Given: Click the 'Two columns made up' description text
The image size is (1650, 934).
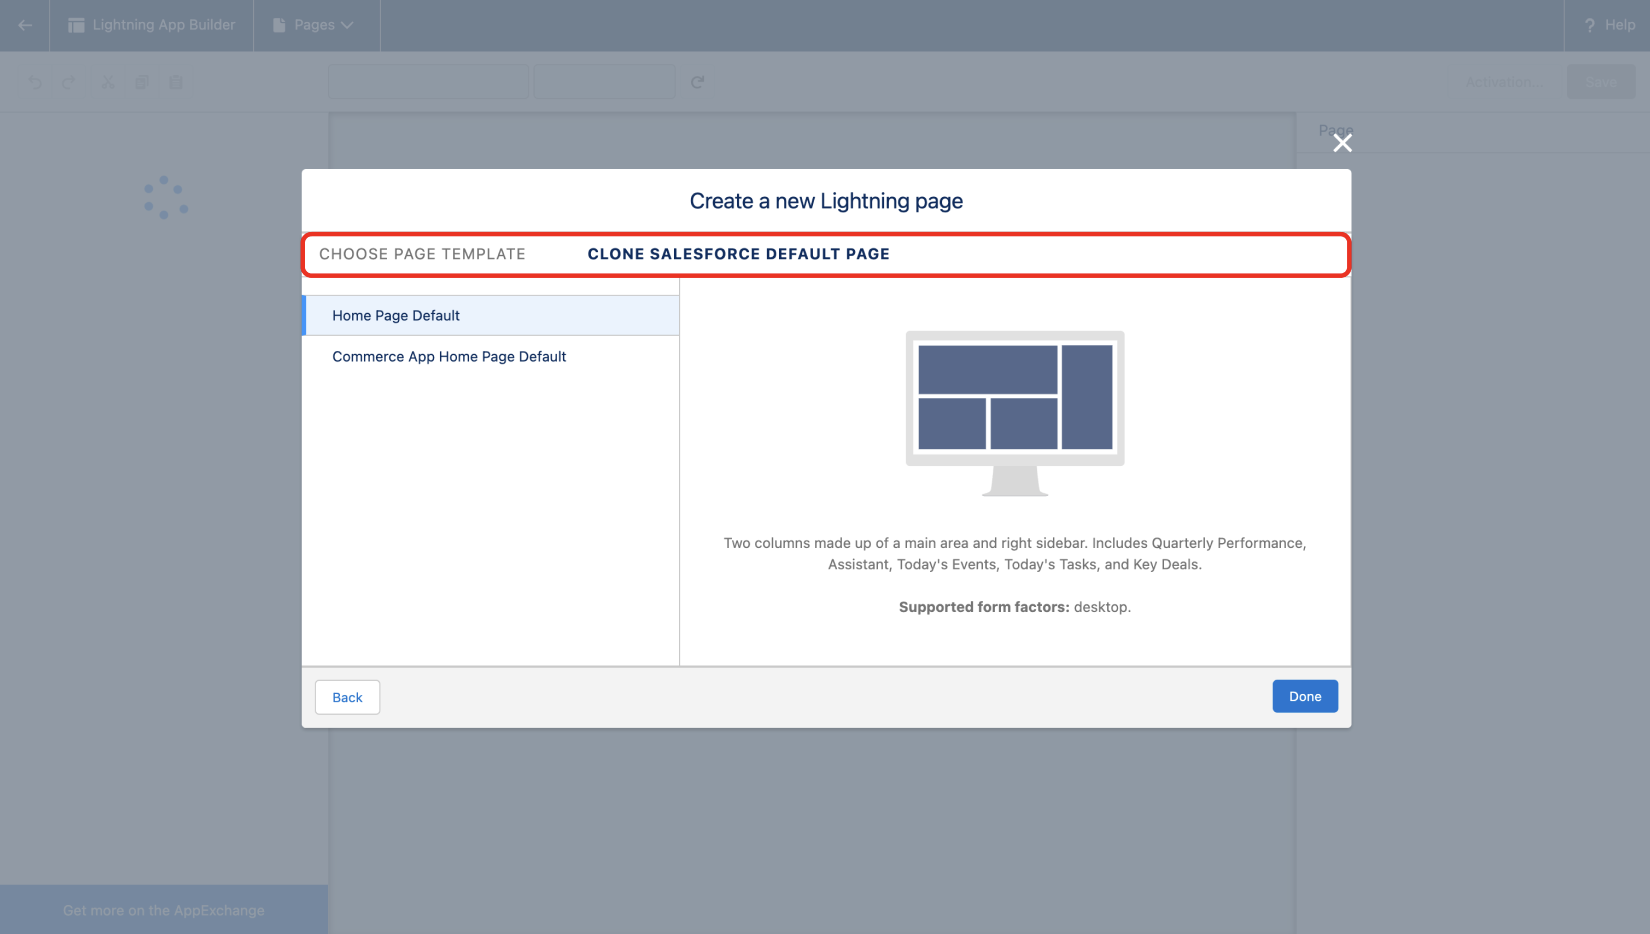Looking at the screenshot, I should tap(1015, 554).
